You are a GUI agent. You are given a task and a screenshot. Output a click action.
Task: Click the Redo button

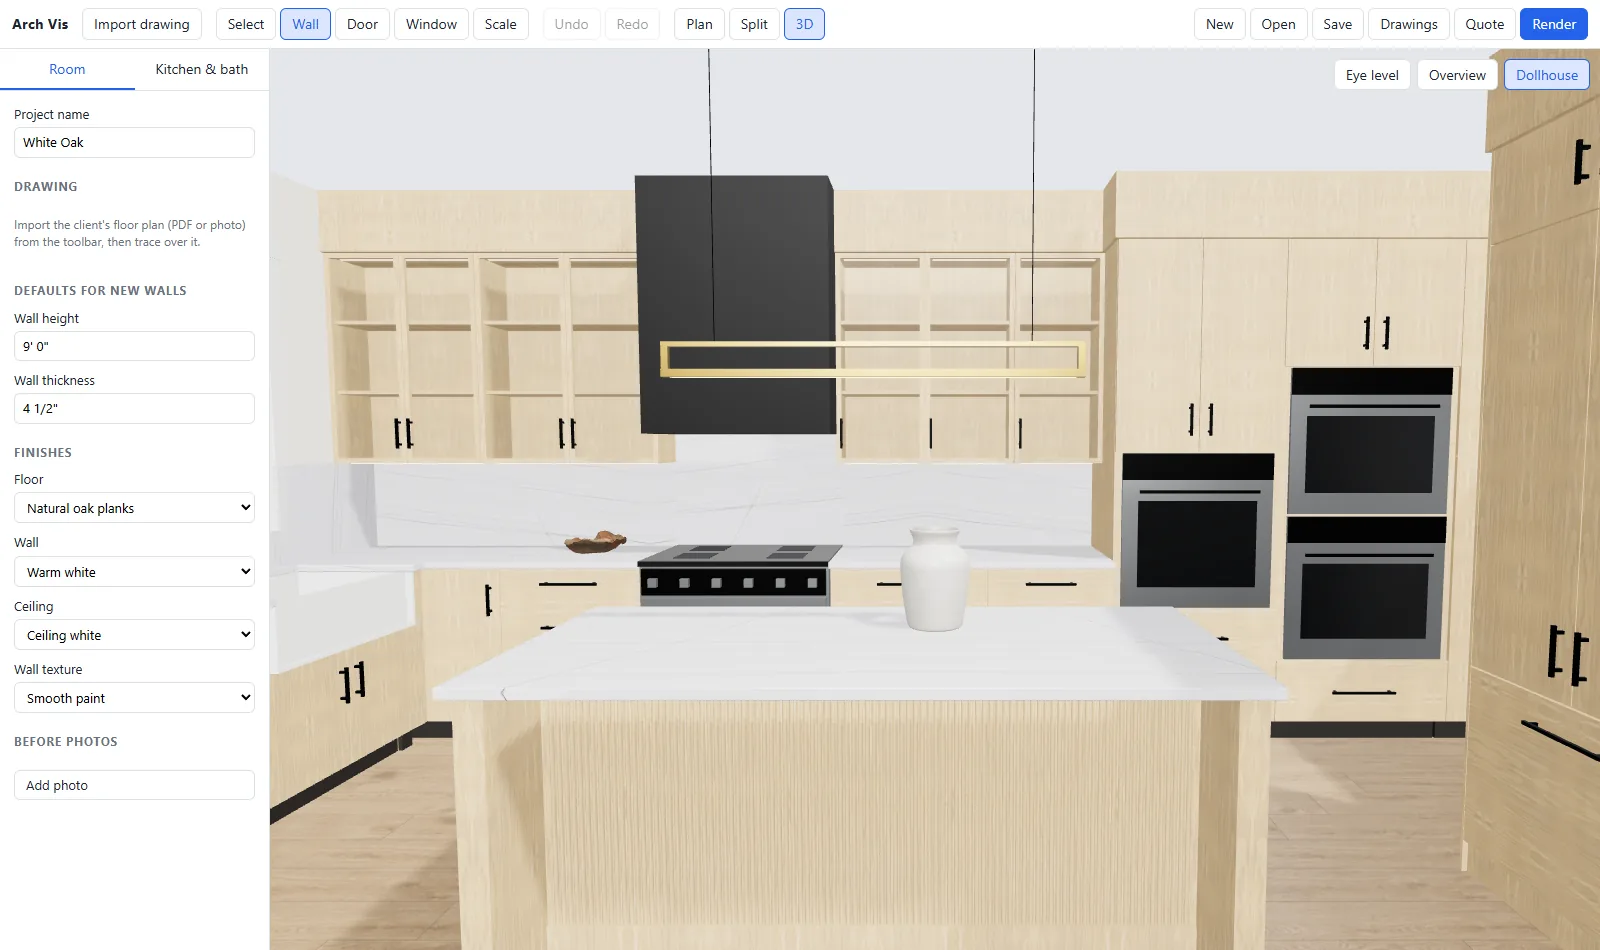click(x=632, y=24)
